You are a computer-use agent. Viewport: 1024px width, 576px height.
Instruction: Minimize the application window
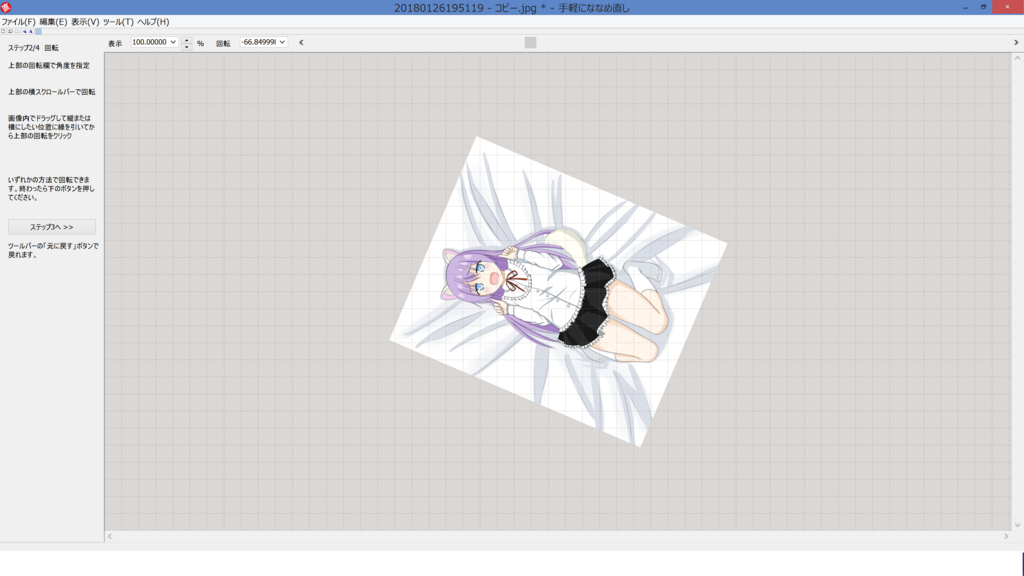[x=965, y=7]
